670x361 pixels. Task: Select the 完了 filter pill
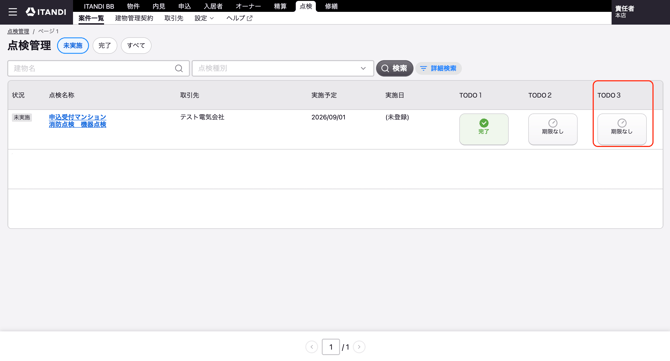[105, 46]
